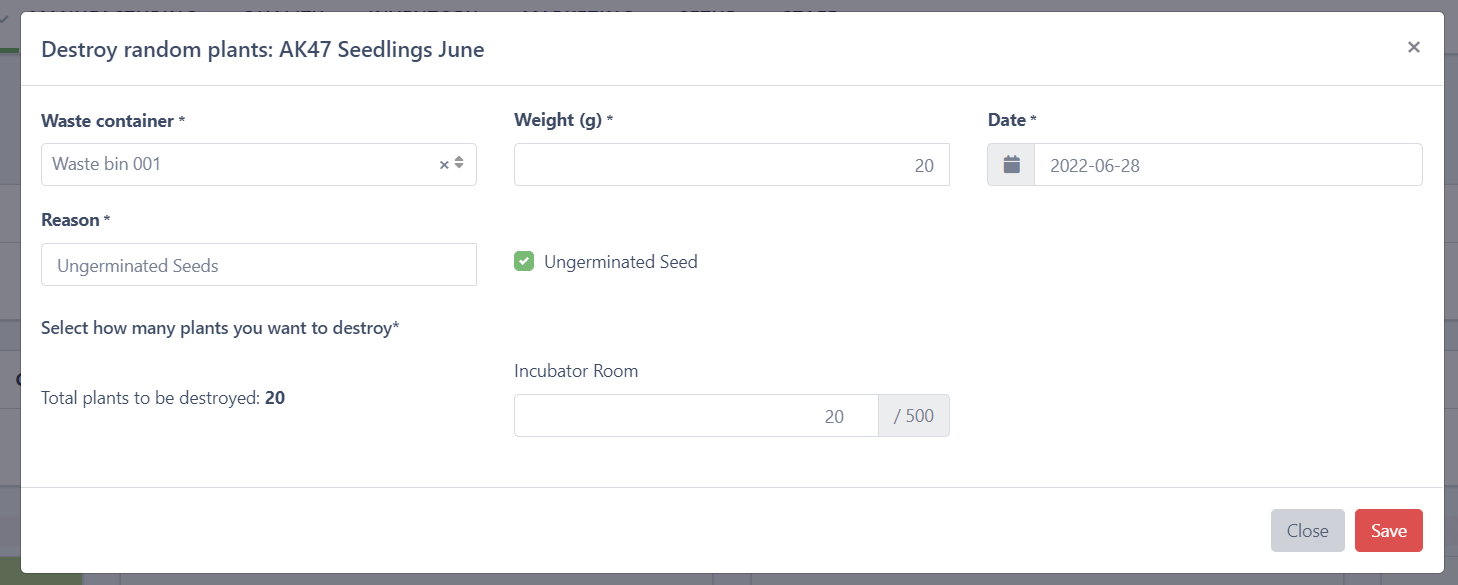Click the "Waste container" field label
This screenshot has height=585, width=1458.
(107, 121)
